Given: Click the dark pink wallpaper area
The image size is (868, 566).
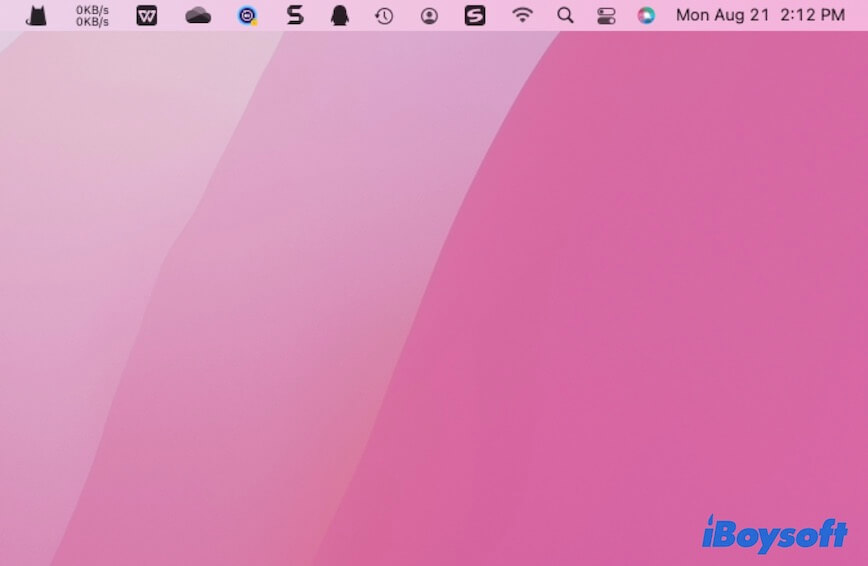Looking at the screenshot, I should (650, 300).
